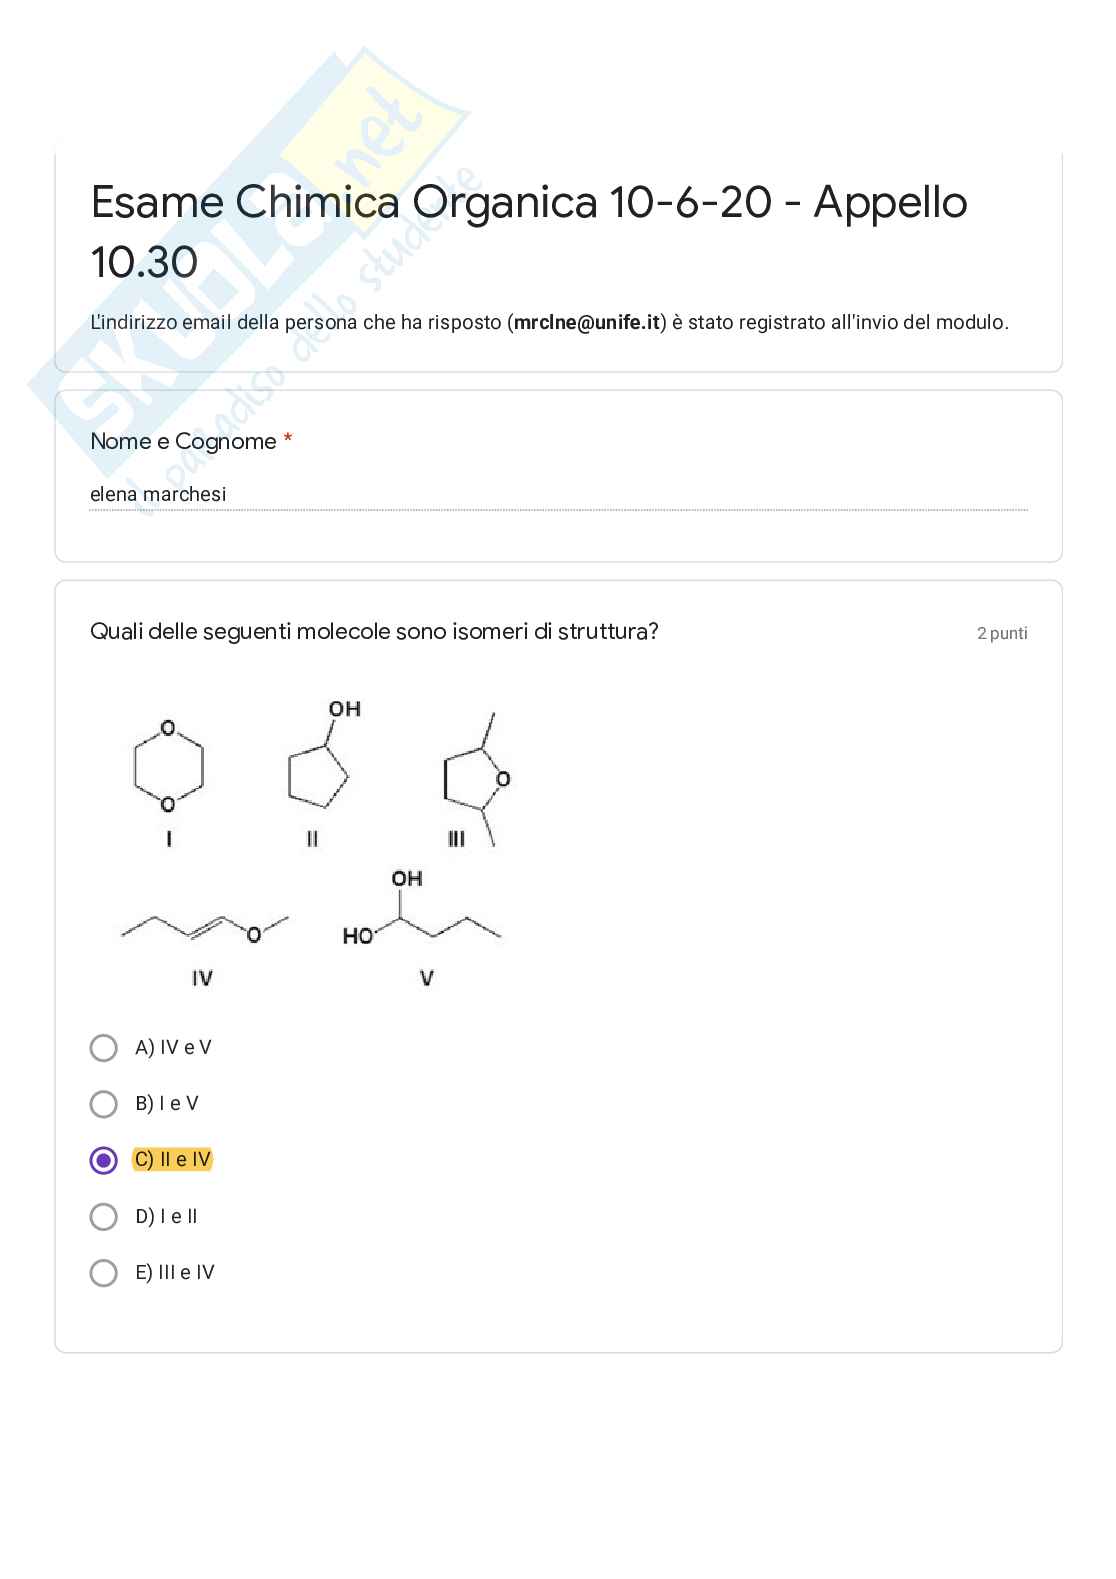Click the enol ether structure labeled IV
This screenshot has width=1116, height=1579.
coord(205,928)
